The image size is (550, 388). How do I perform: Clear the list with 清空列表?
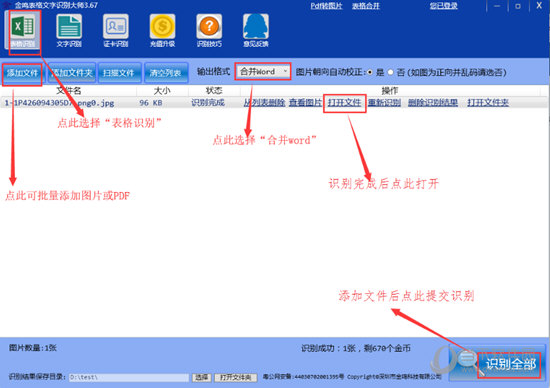click(165, 73)
